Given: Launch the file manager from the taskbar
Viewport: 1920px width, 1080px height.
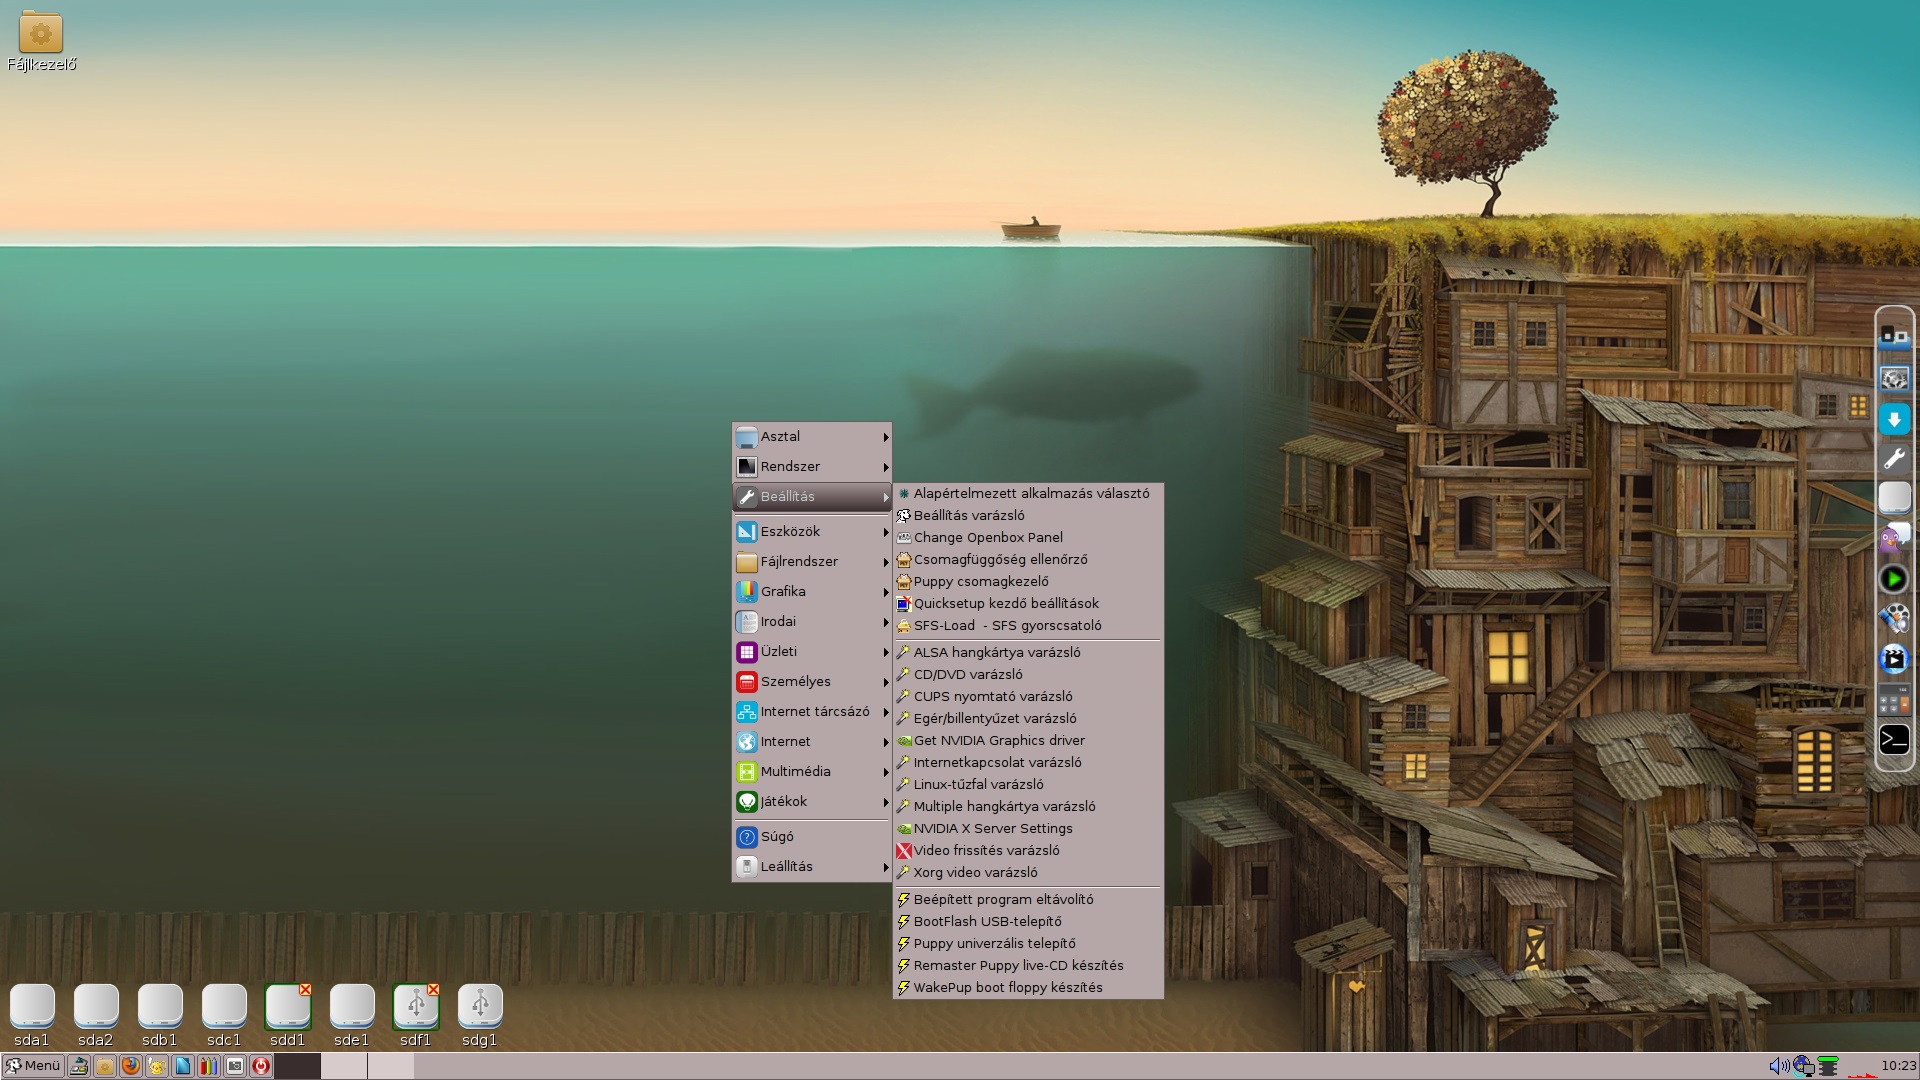Looking at the screenshot, I should click(x=105, y=1066).
